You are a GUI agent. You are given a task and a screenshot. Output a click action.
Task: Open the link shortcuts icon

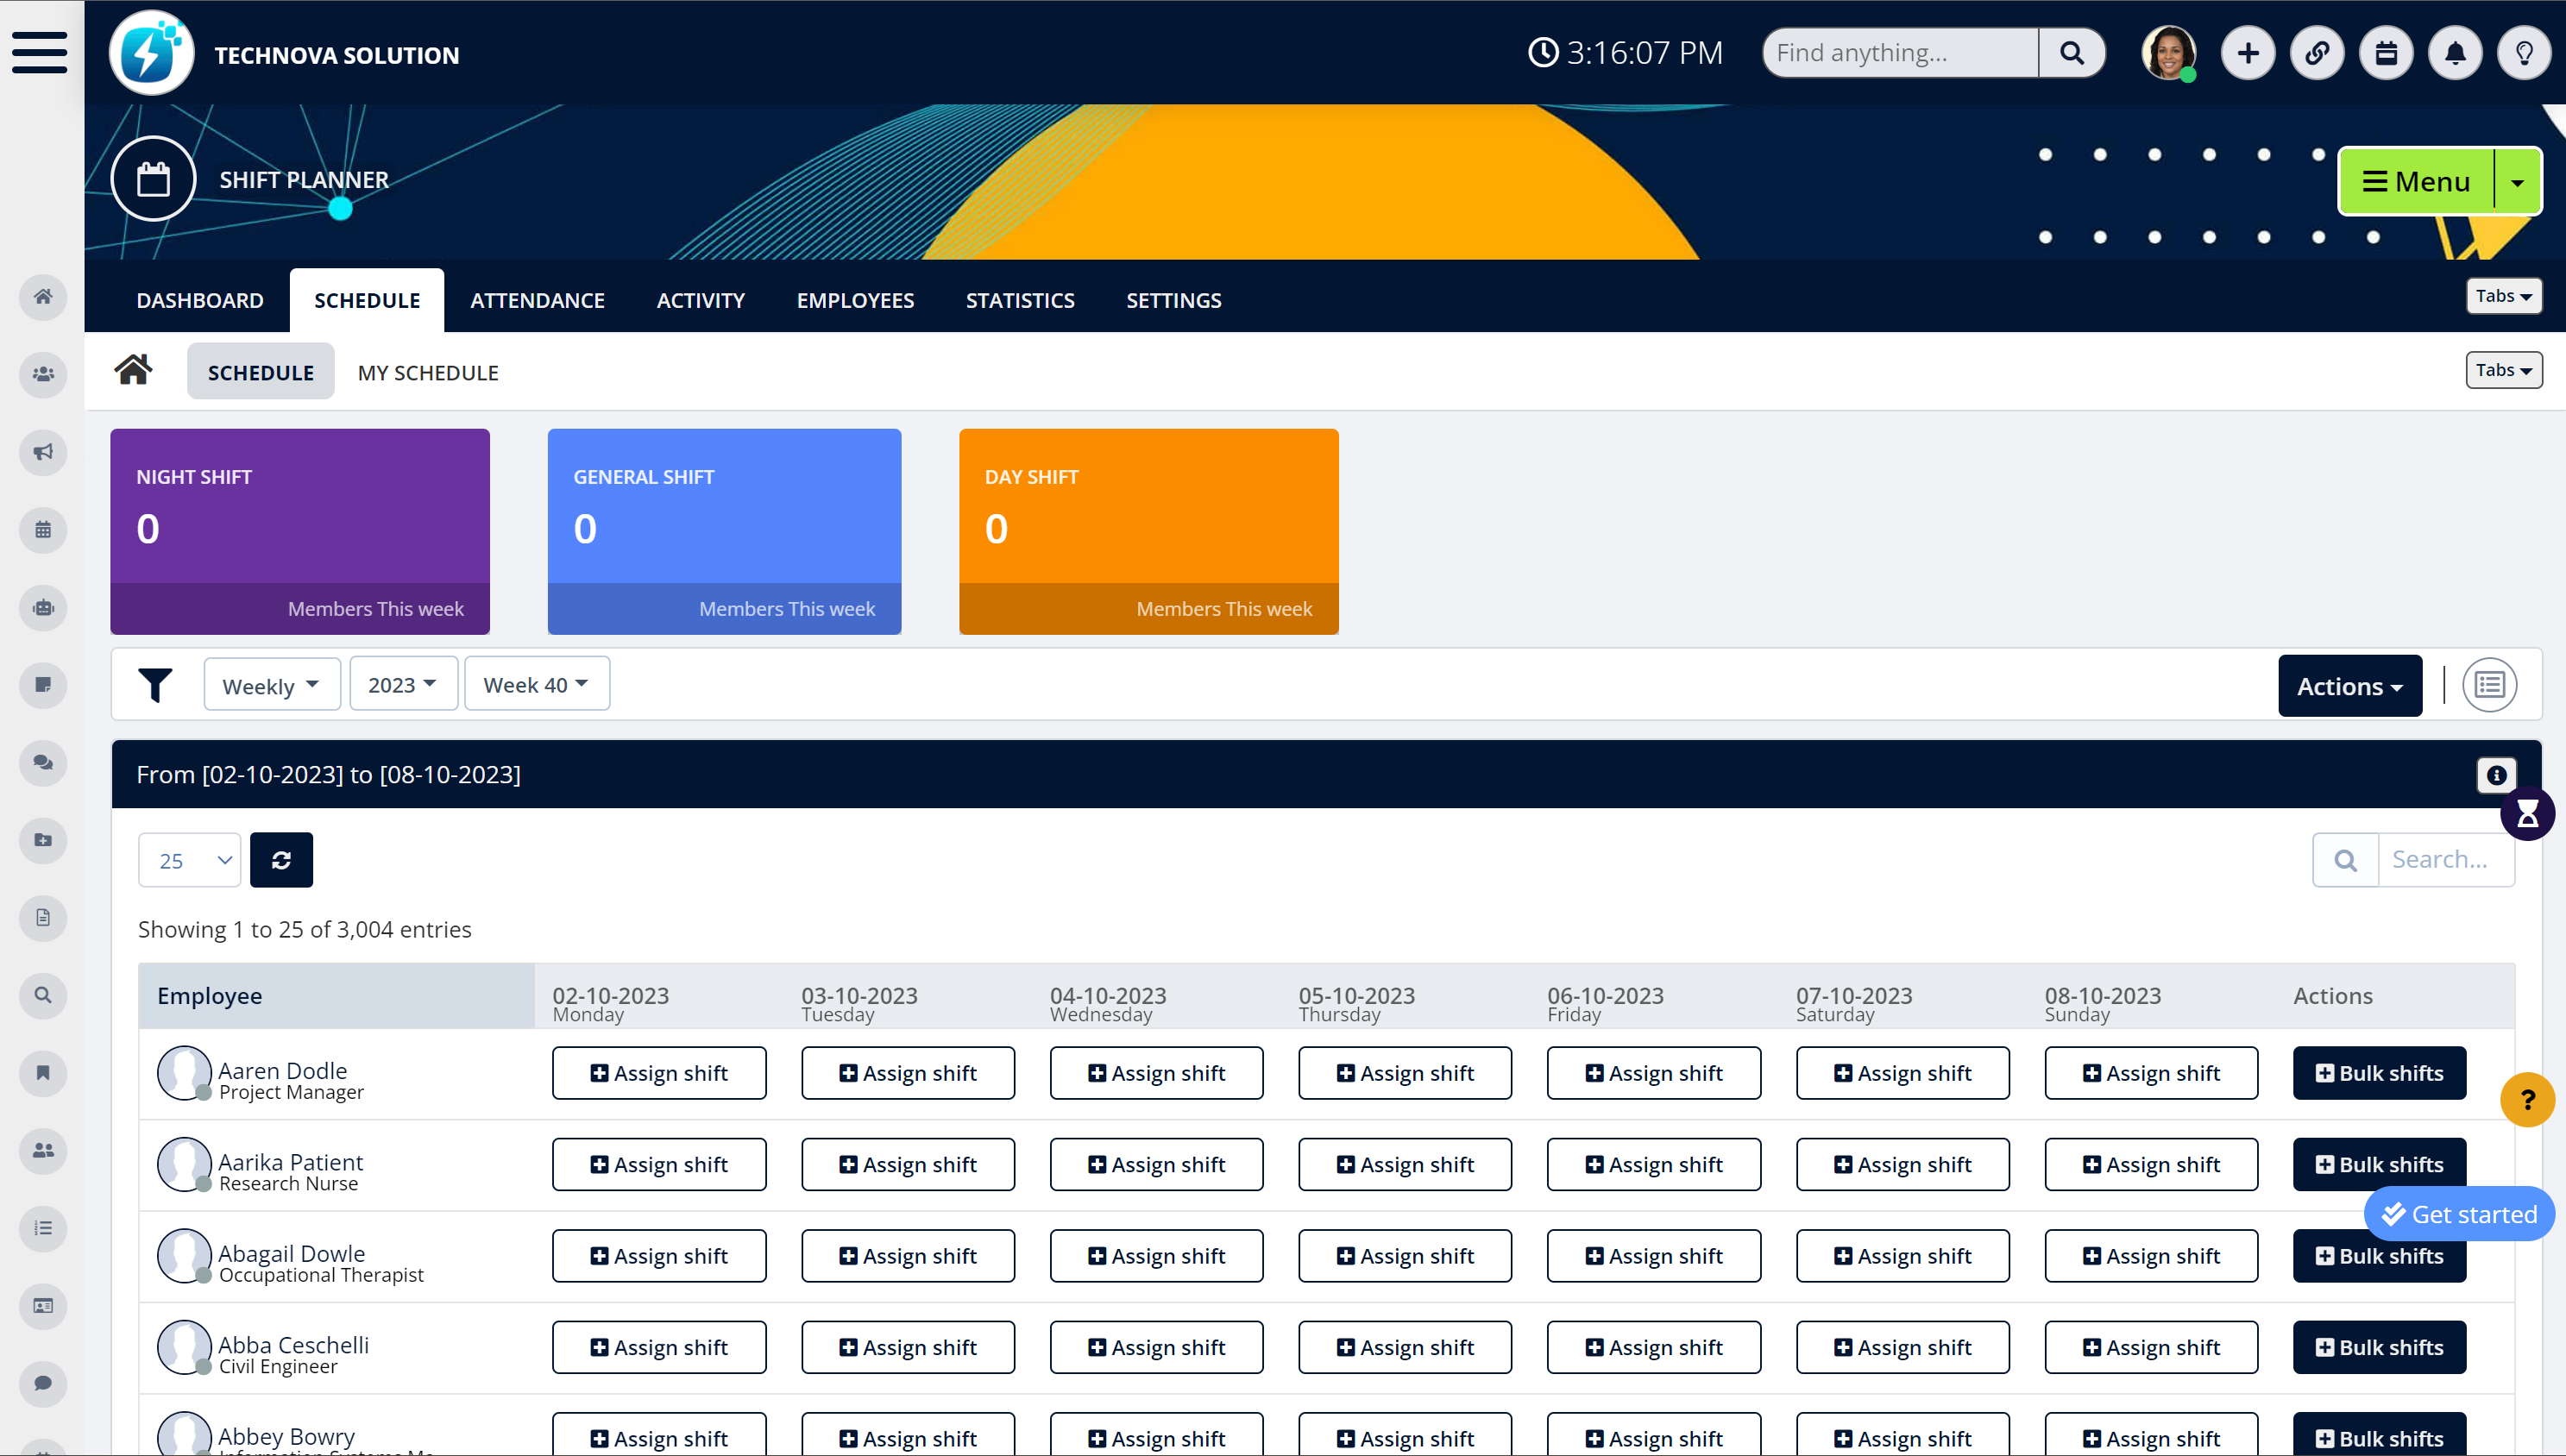(x=2317, y=53)
